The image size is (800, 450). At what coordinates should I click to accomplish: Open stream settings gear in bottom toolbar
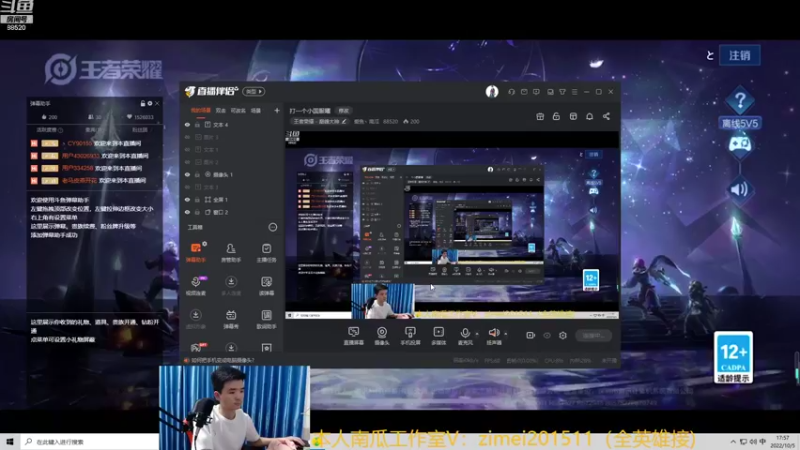click(x=563, y=335)
